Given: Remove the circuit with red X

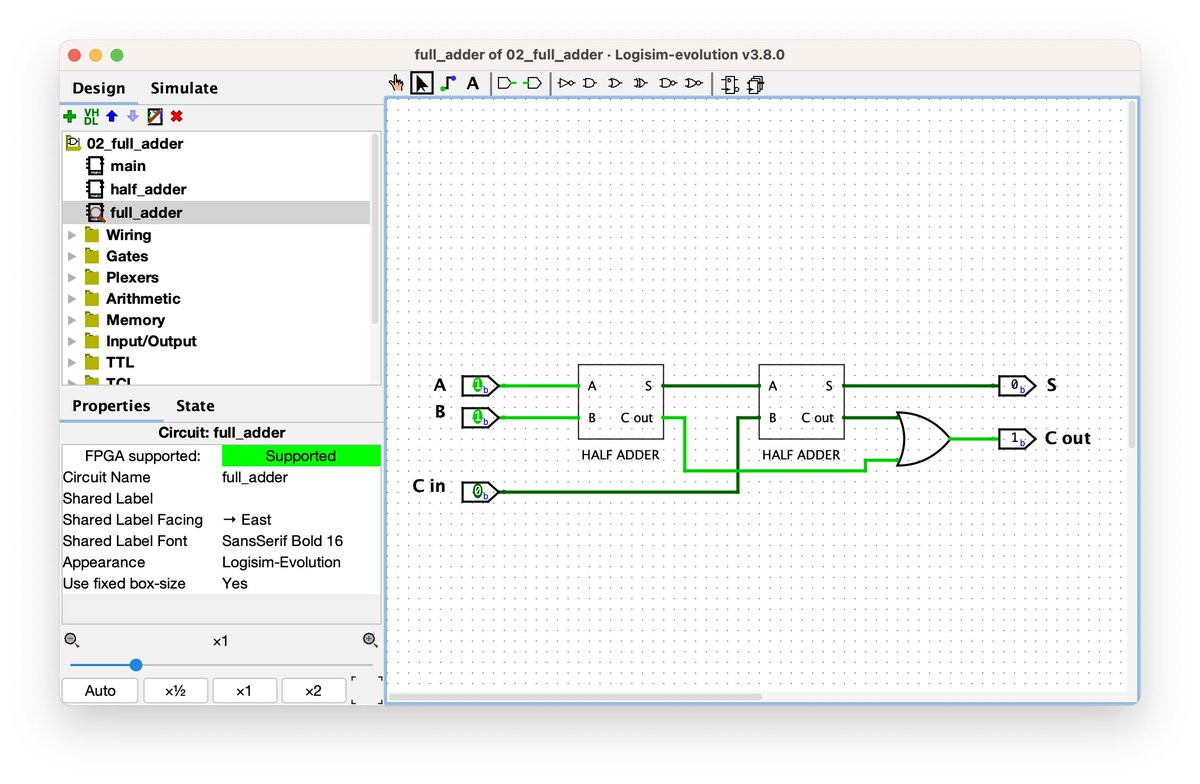Looking at the screenshot, I should click(x=176, y=116).
